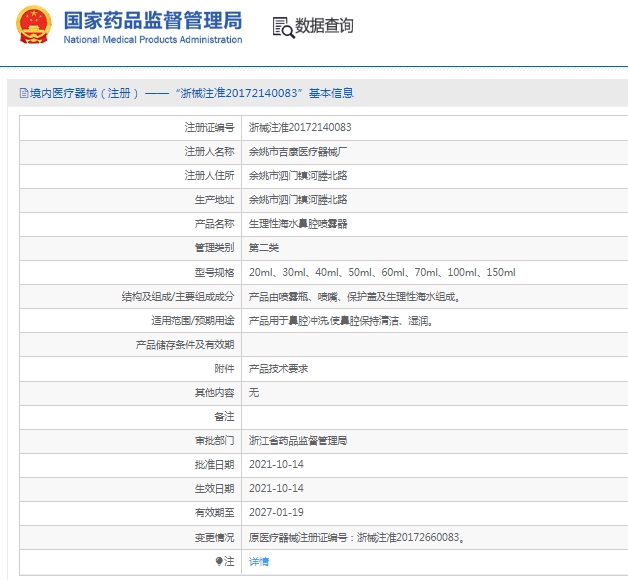Select the 产品技术要求 value
Viewport: 628px width, 580px height.
(278, 369)
